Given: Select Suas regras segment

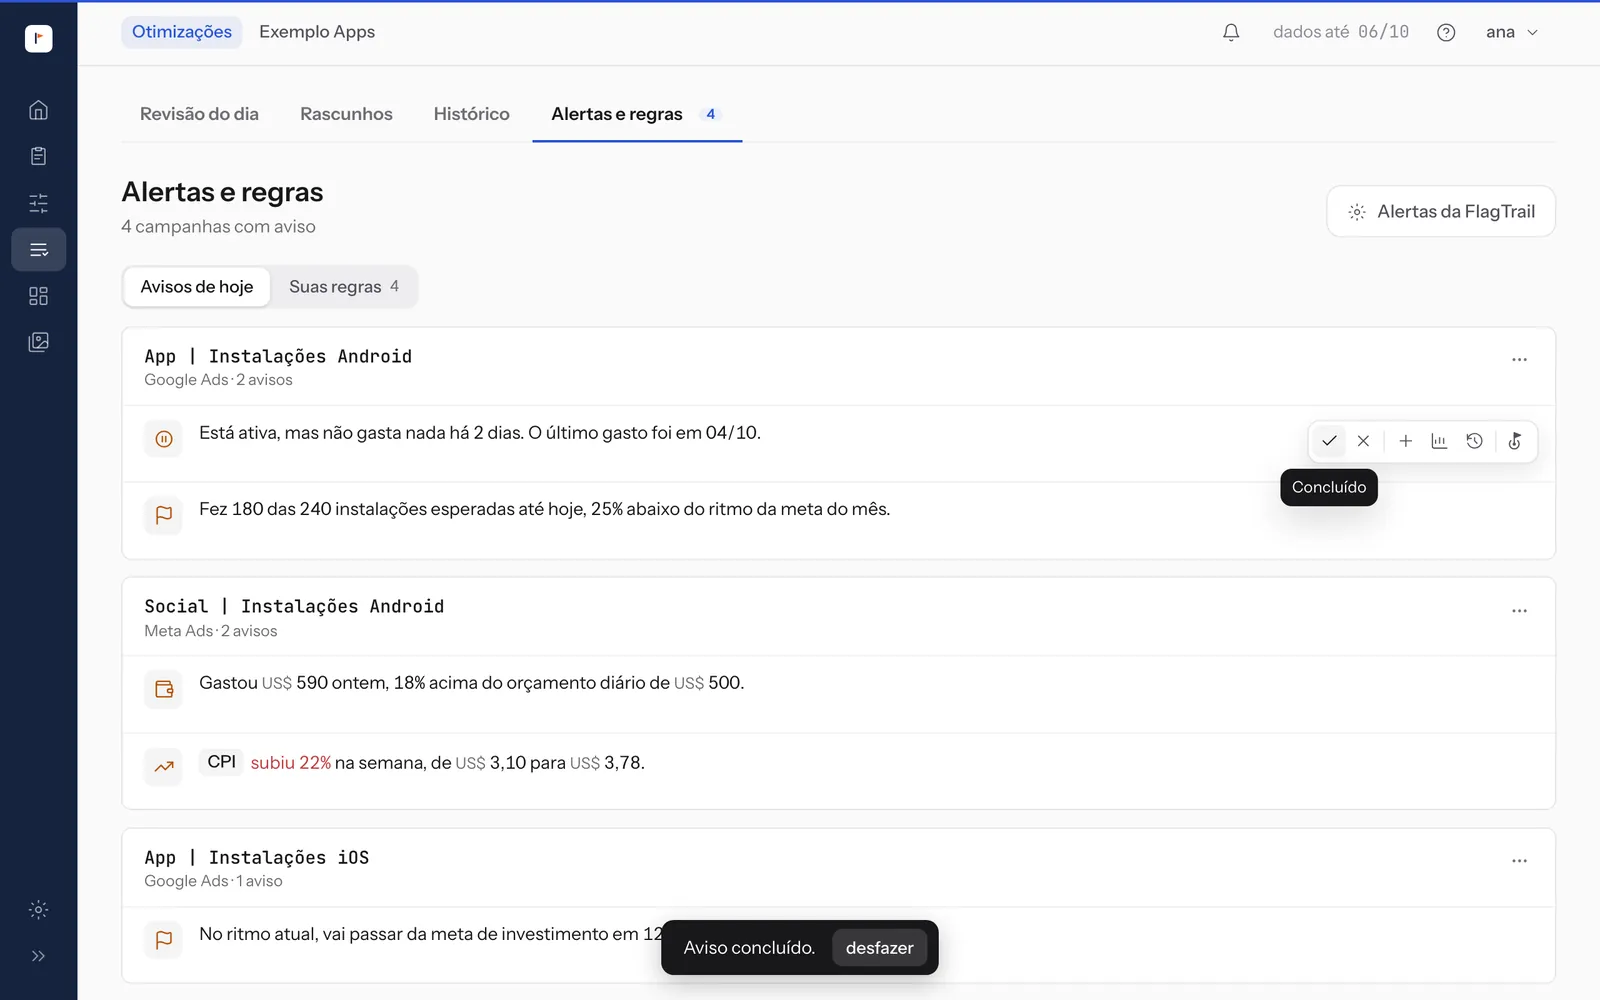Looking at the screenshot, I should 344,287.
